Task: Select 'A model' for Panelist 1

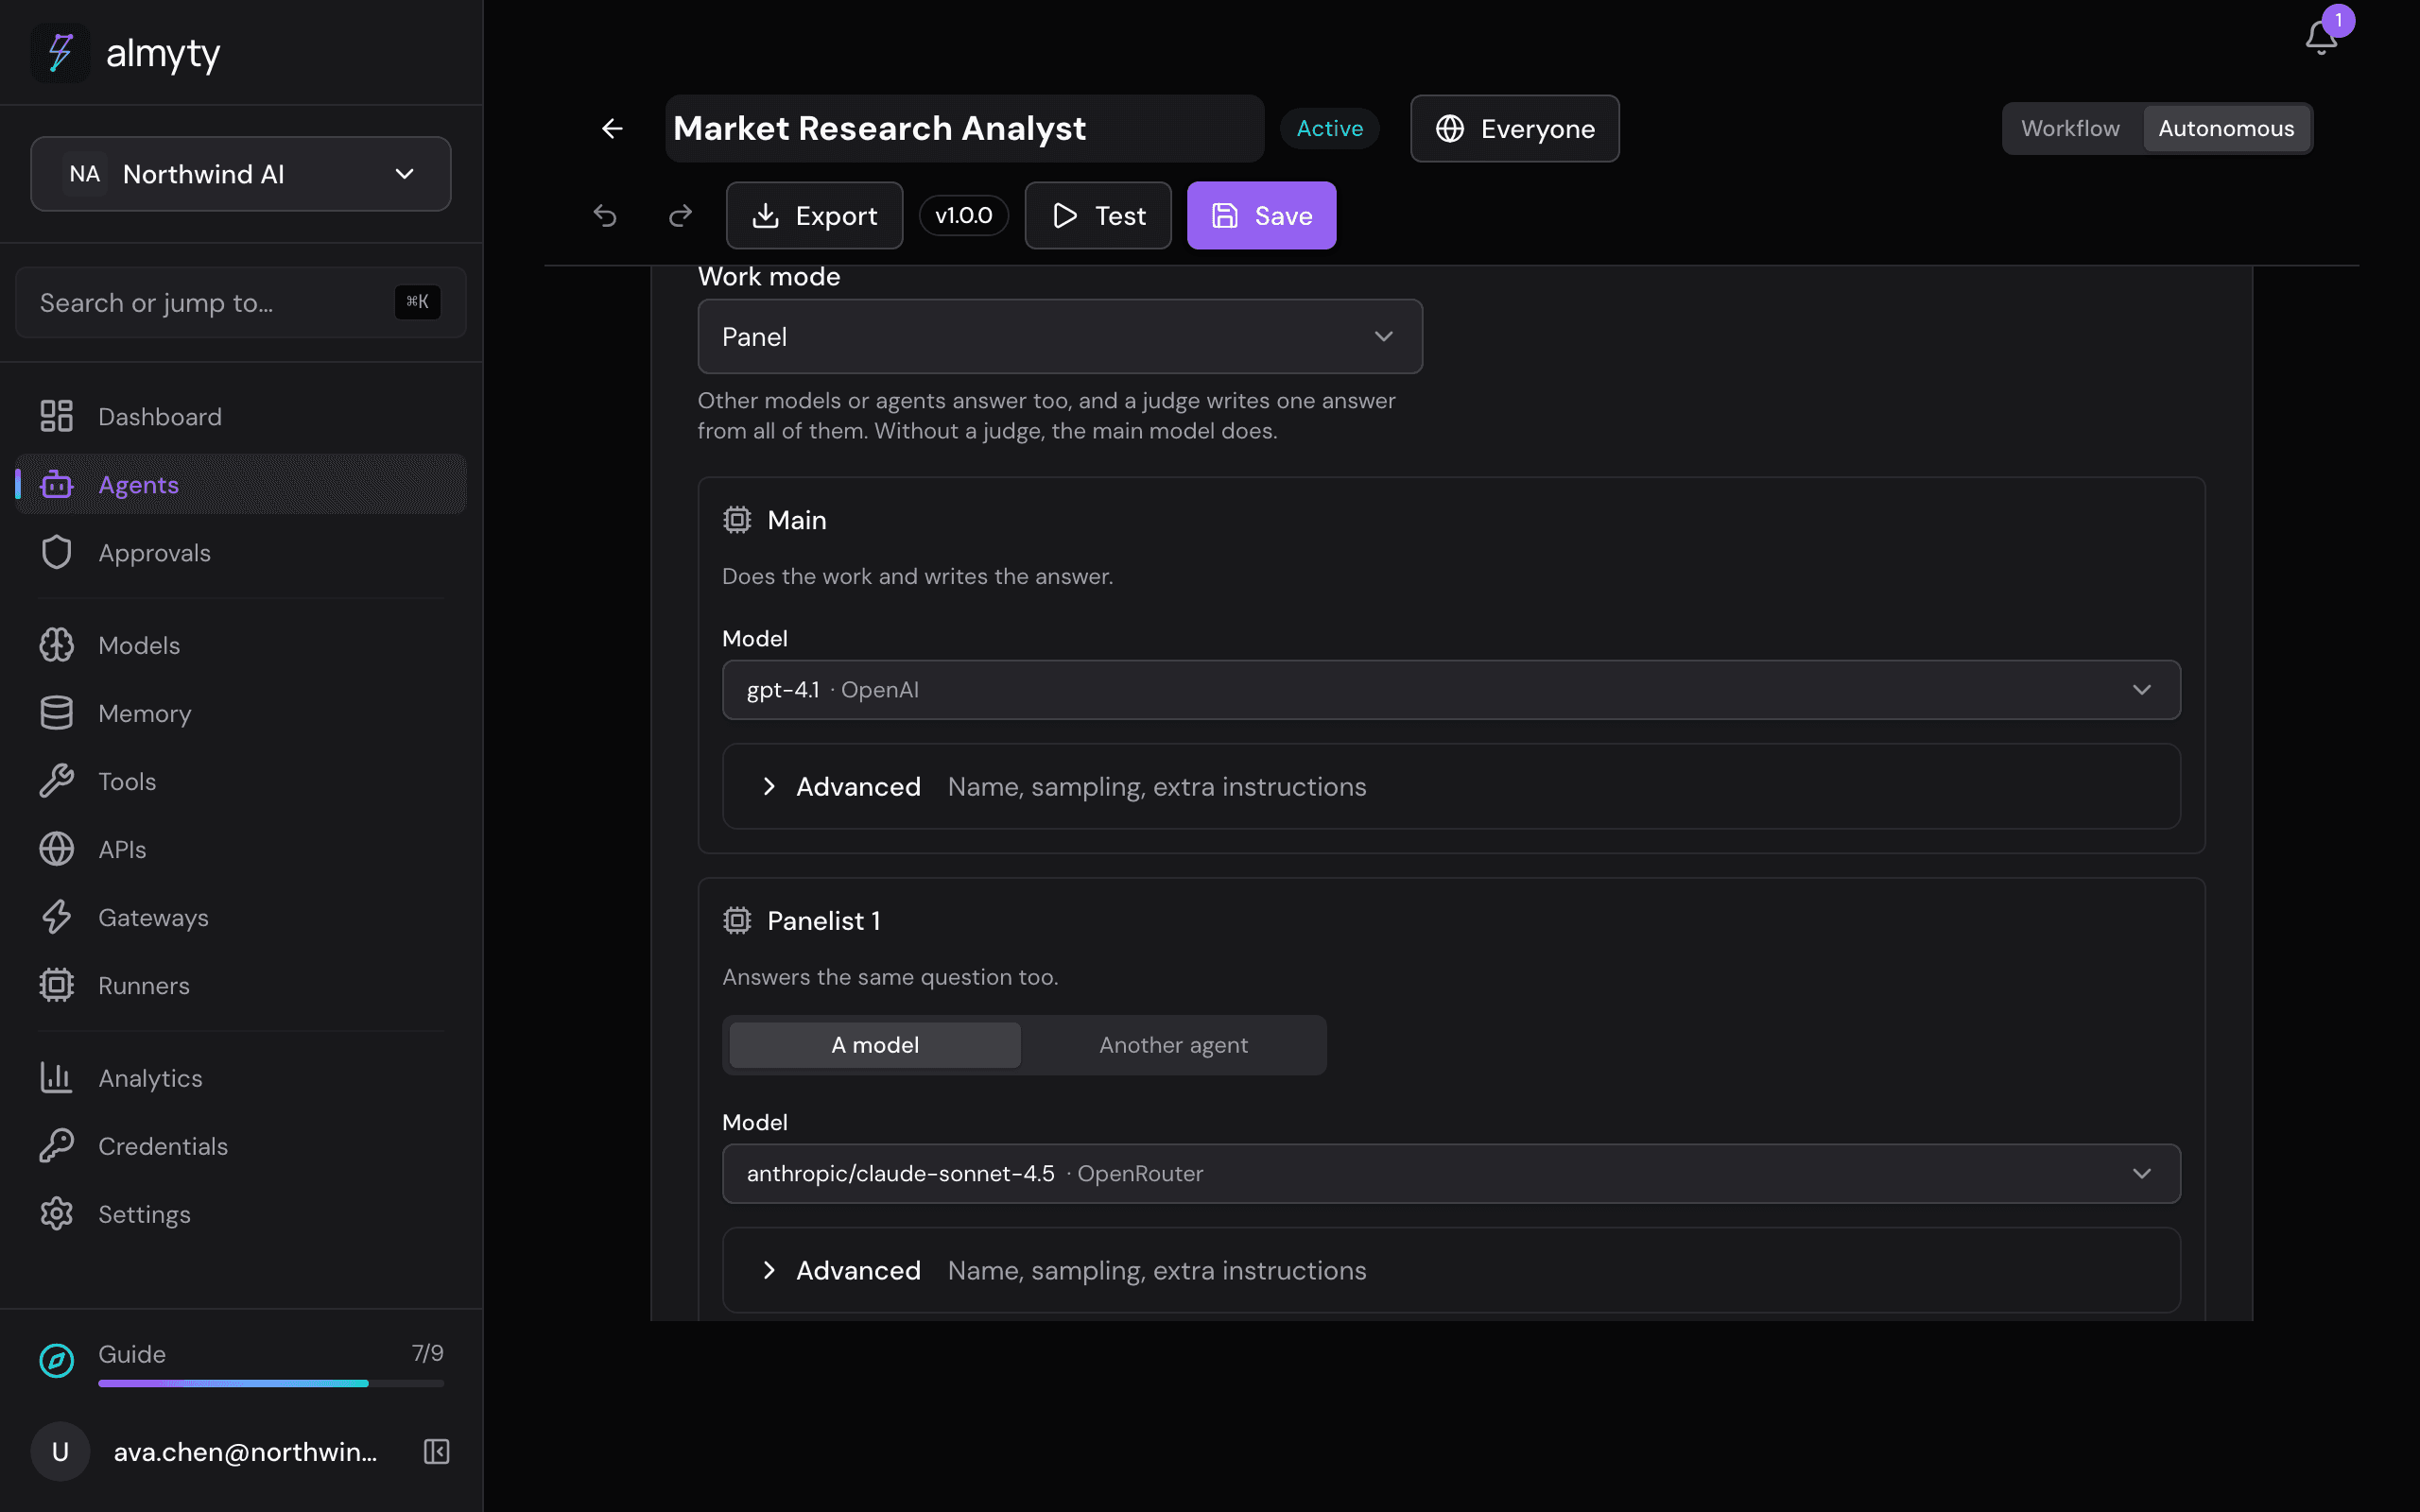Action: click(x=875, y=1045)
